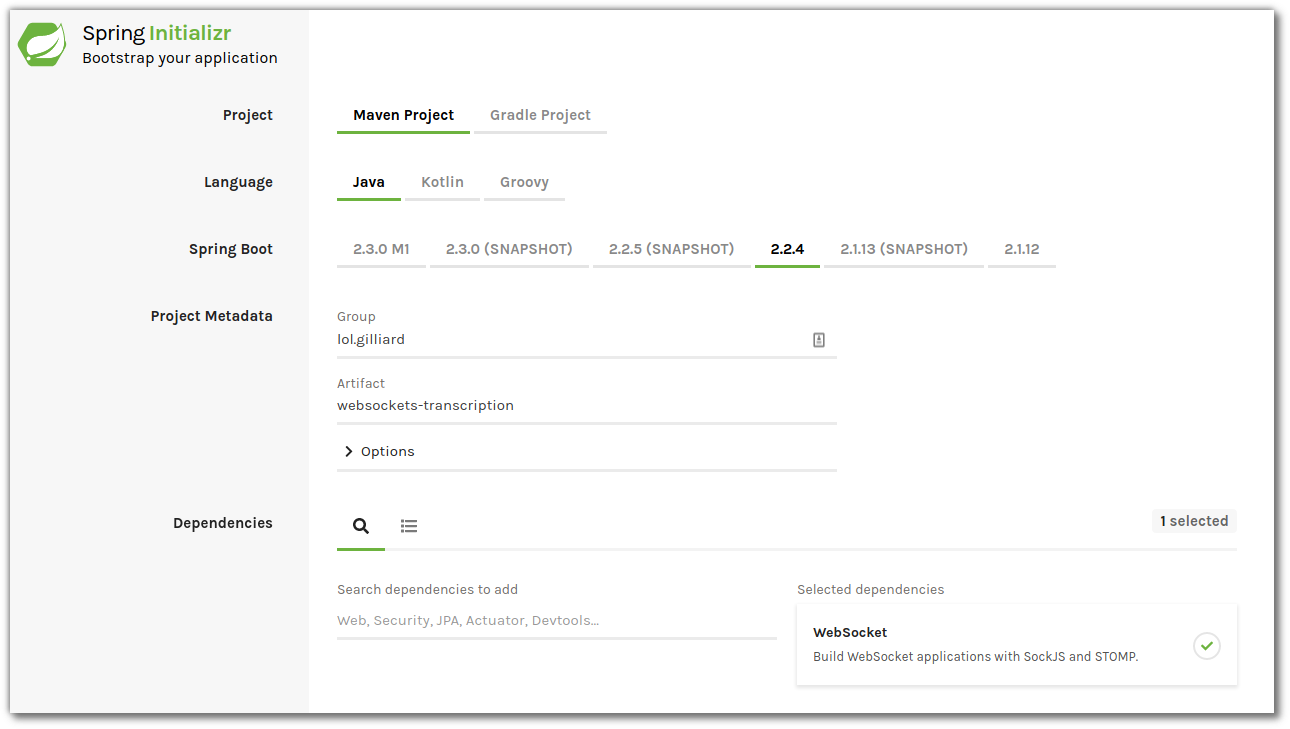Click WebSocket description text about SockJS
This screenshot has height=729, width=1290.
[976, 657]
